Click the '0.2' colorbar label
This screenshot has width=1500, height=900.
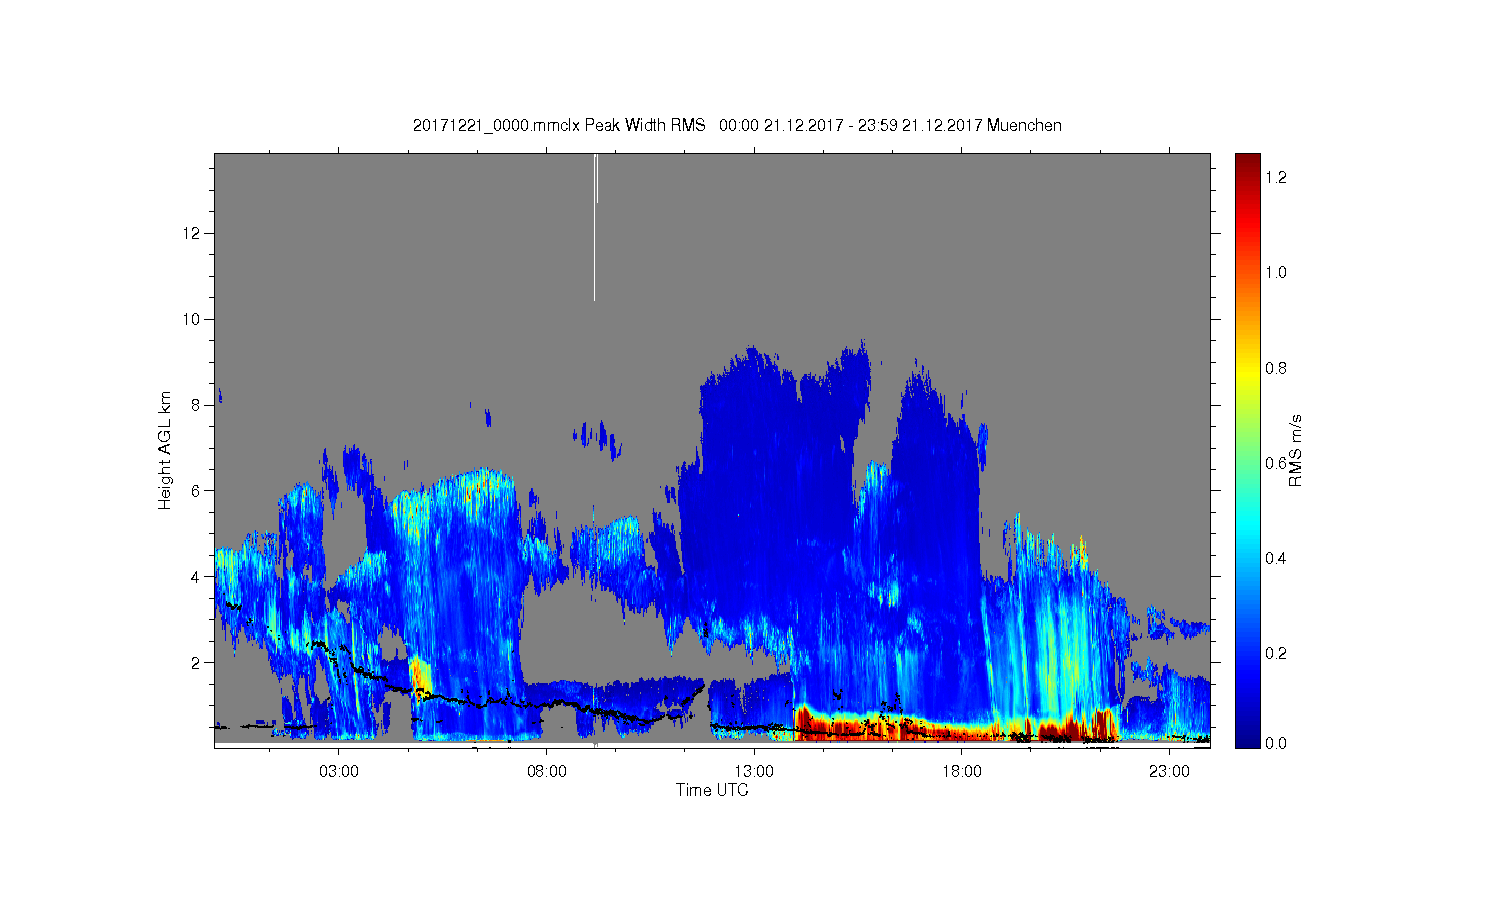(1276, 653)
